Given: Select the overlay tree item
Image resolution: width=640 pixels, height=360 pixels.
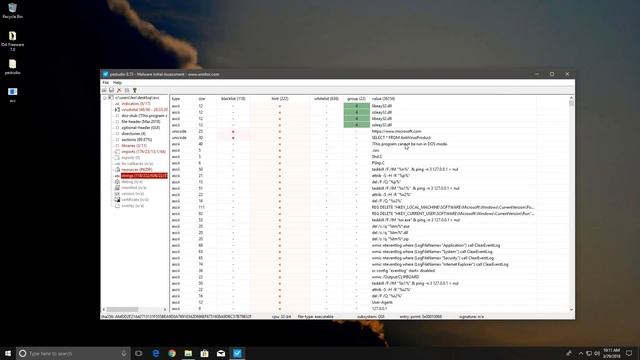Looking at the screenshot, I should tap(133, 206).
